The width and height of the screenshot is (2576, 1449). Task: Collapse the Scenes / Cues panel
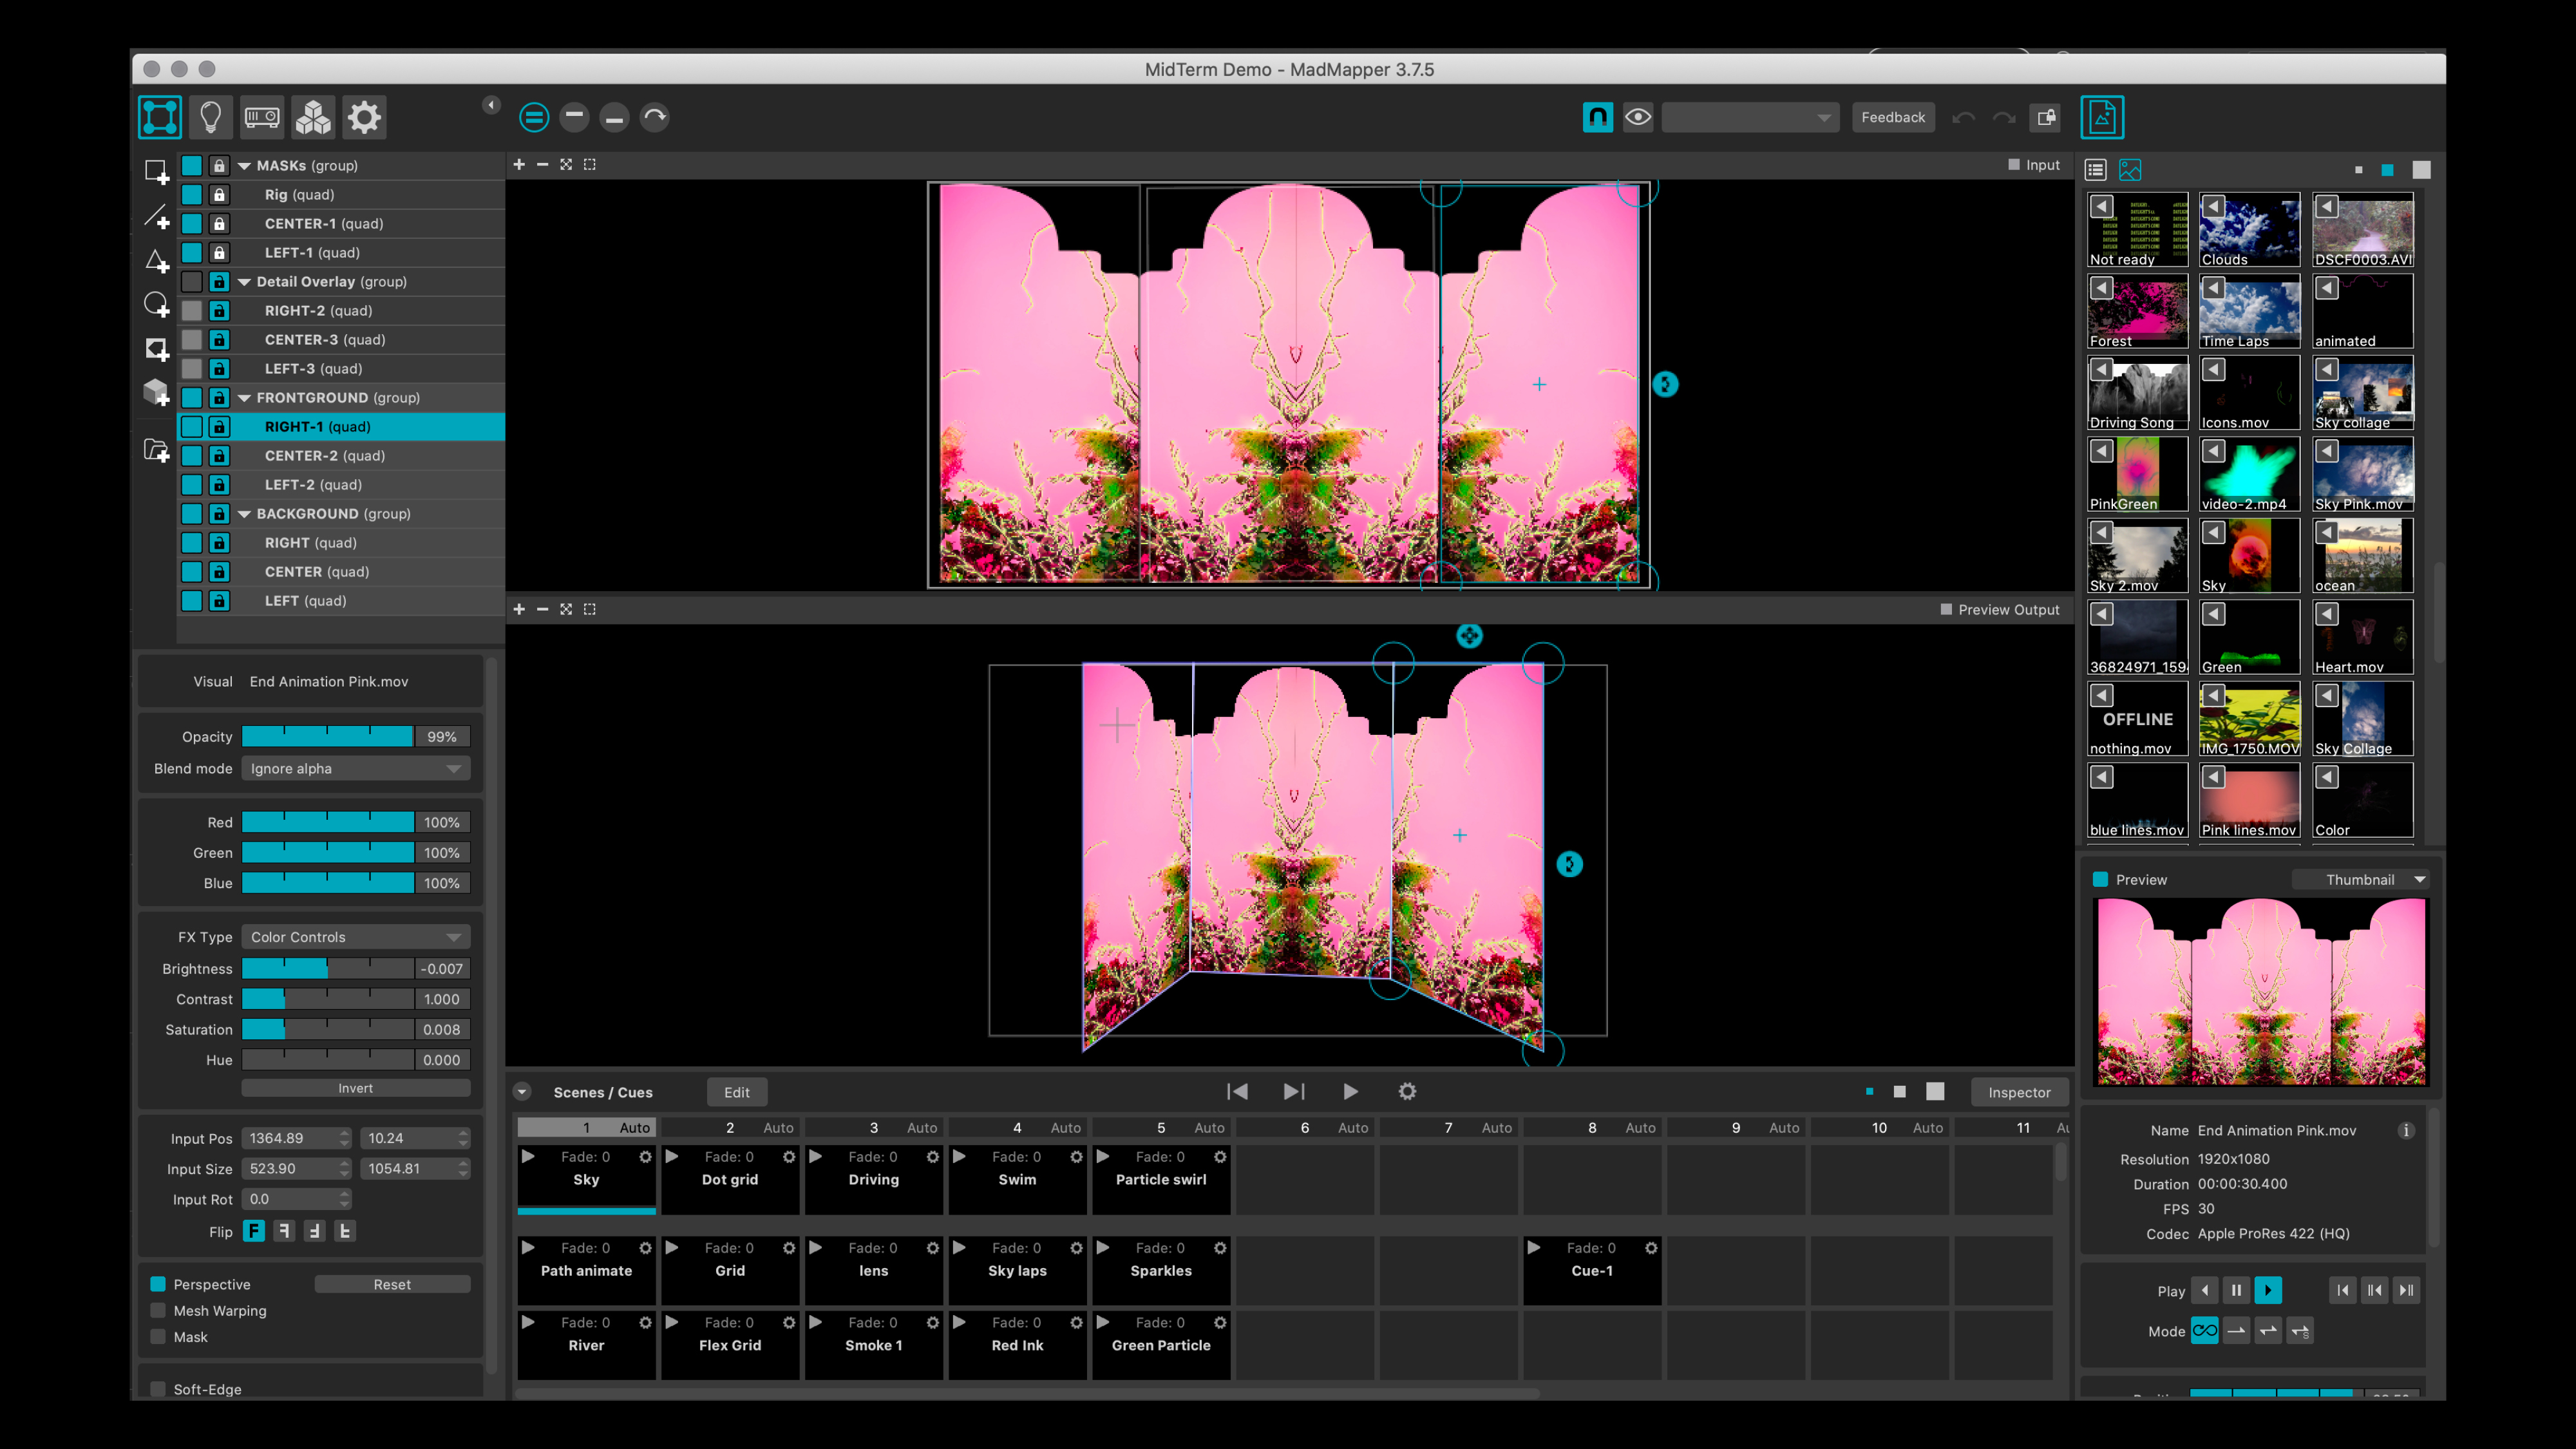click(x=522, y=1092)
